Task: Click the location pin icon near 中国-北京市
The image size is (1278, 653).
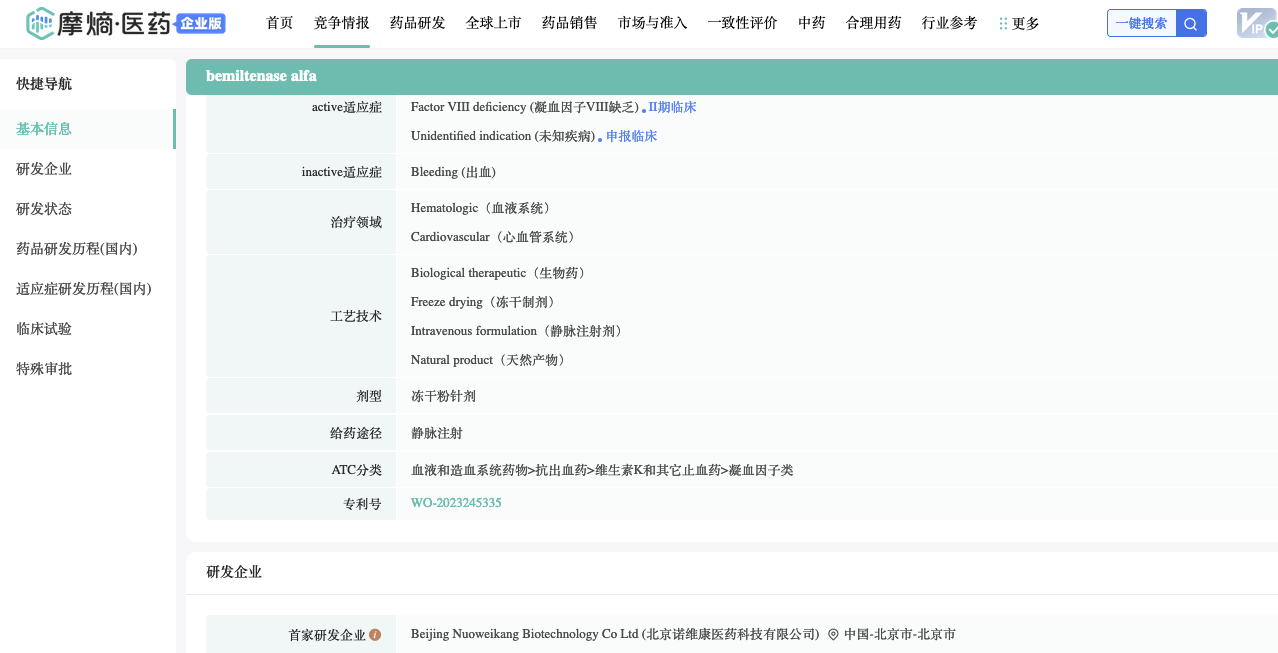Action: click(833, 634)
